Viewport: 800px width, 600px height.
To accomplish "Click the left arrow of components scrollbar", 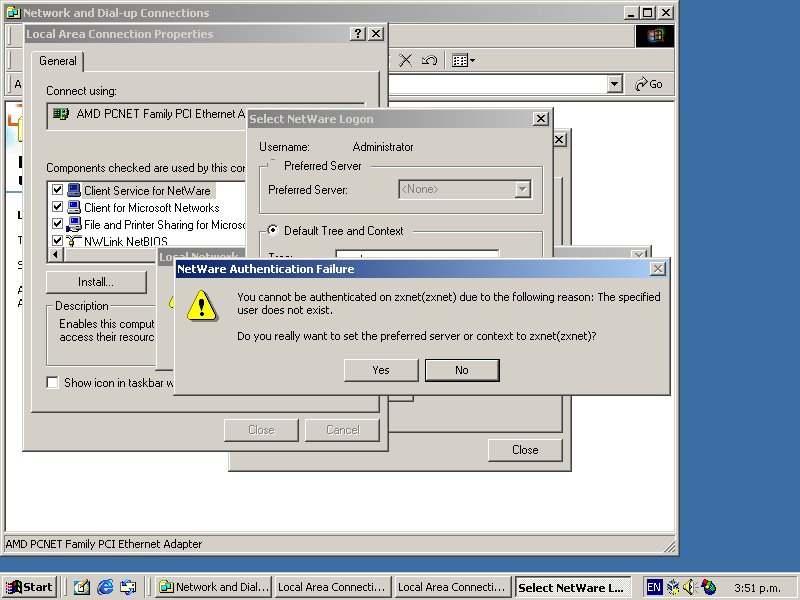I will pyautogui.click(x=55, y=254).
